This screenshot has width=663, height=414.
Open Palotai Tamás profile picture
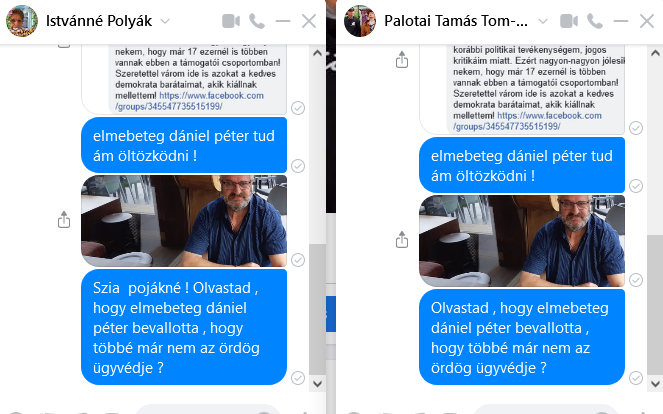(x=360, y=21)
